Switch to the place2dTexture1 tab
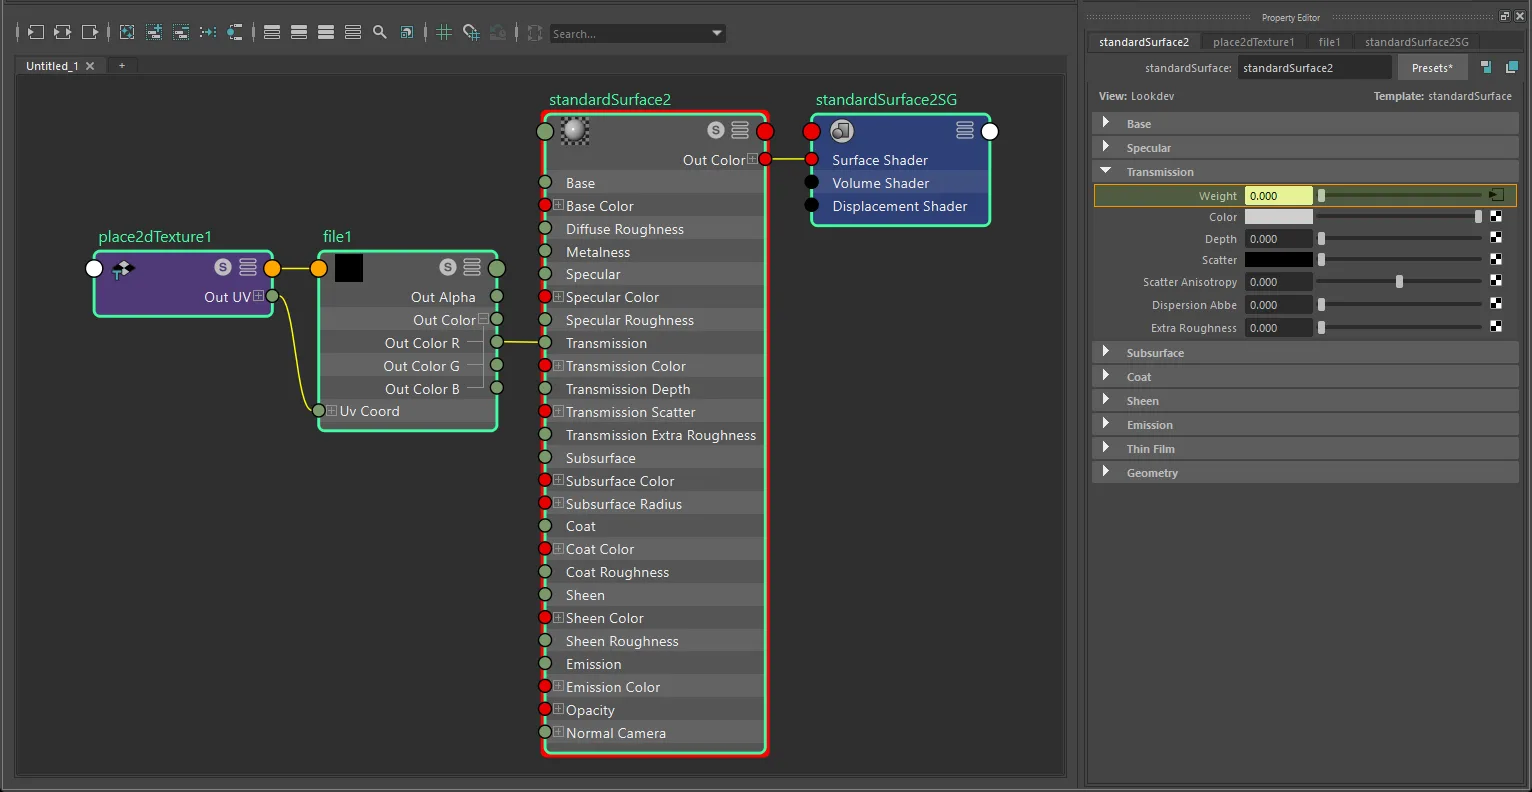The image size is (1532, 792). pos(1253,42)
